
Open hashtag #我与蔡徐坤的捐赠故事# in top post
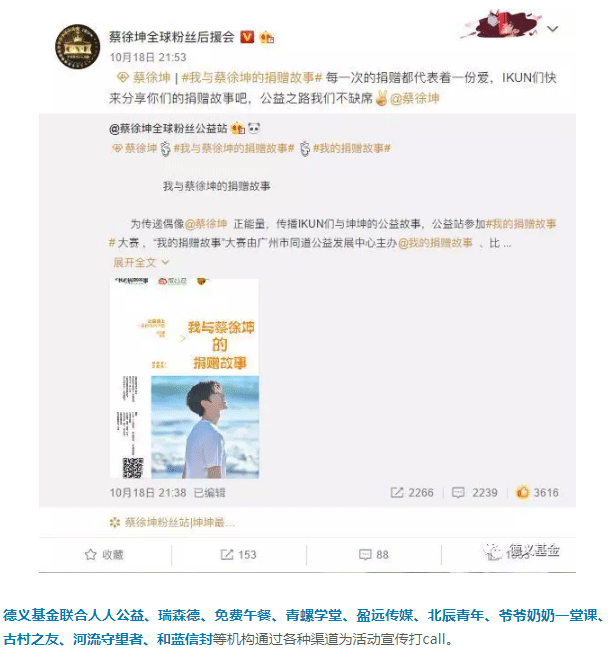[x=252, y=78]
